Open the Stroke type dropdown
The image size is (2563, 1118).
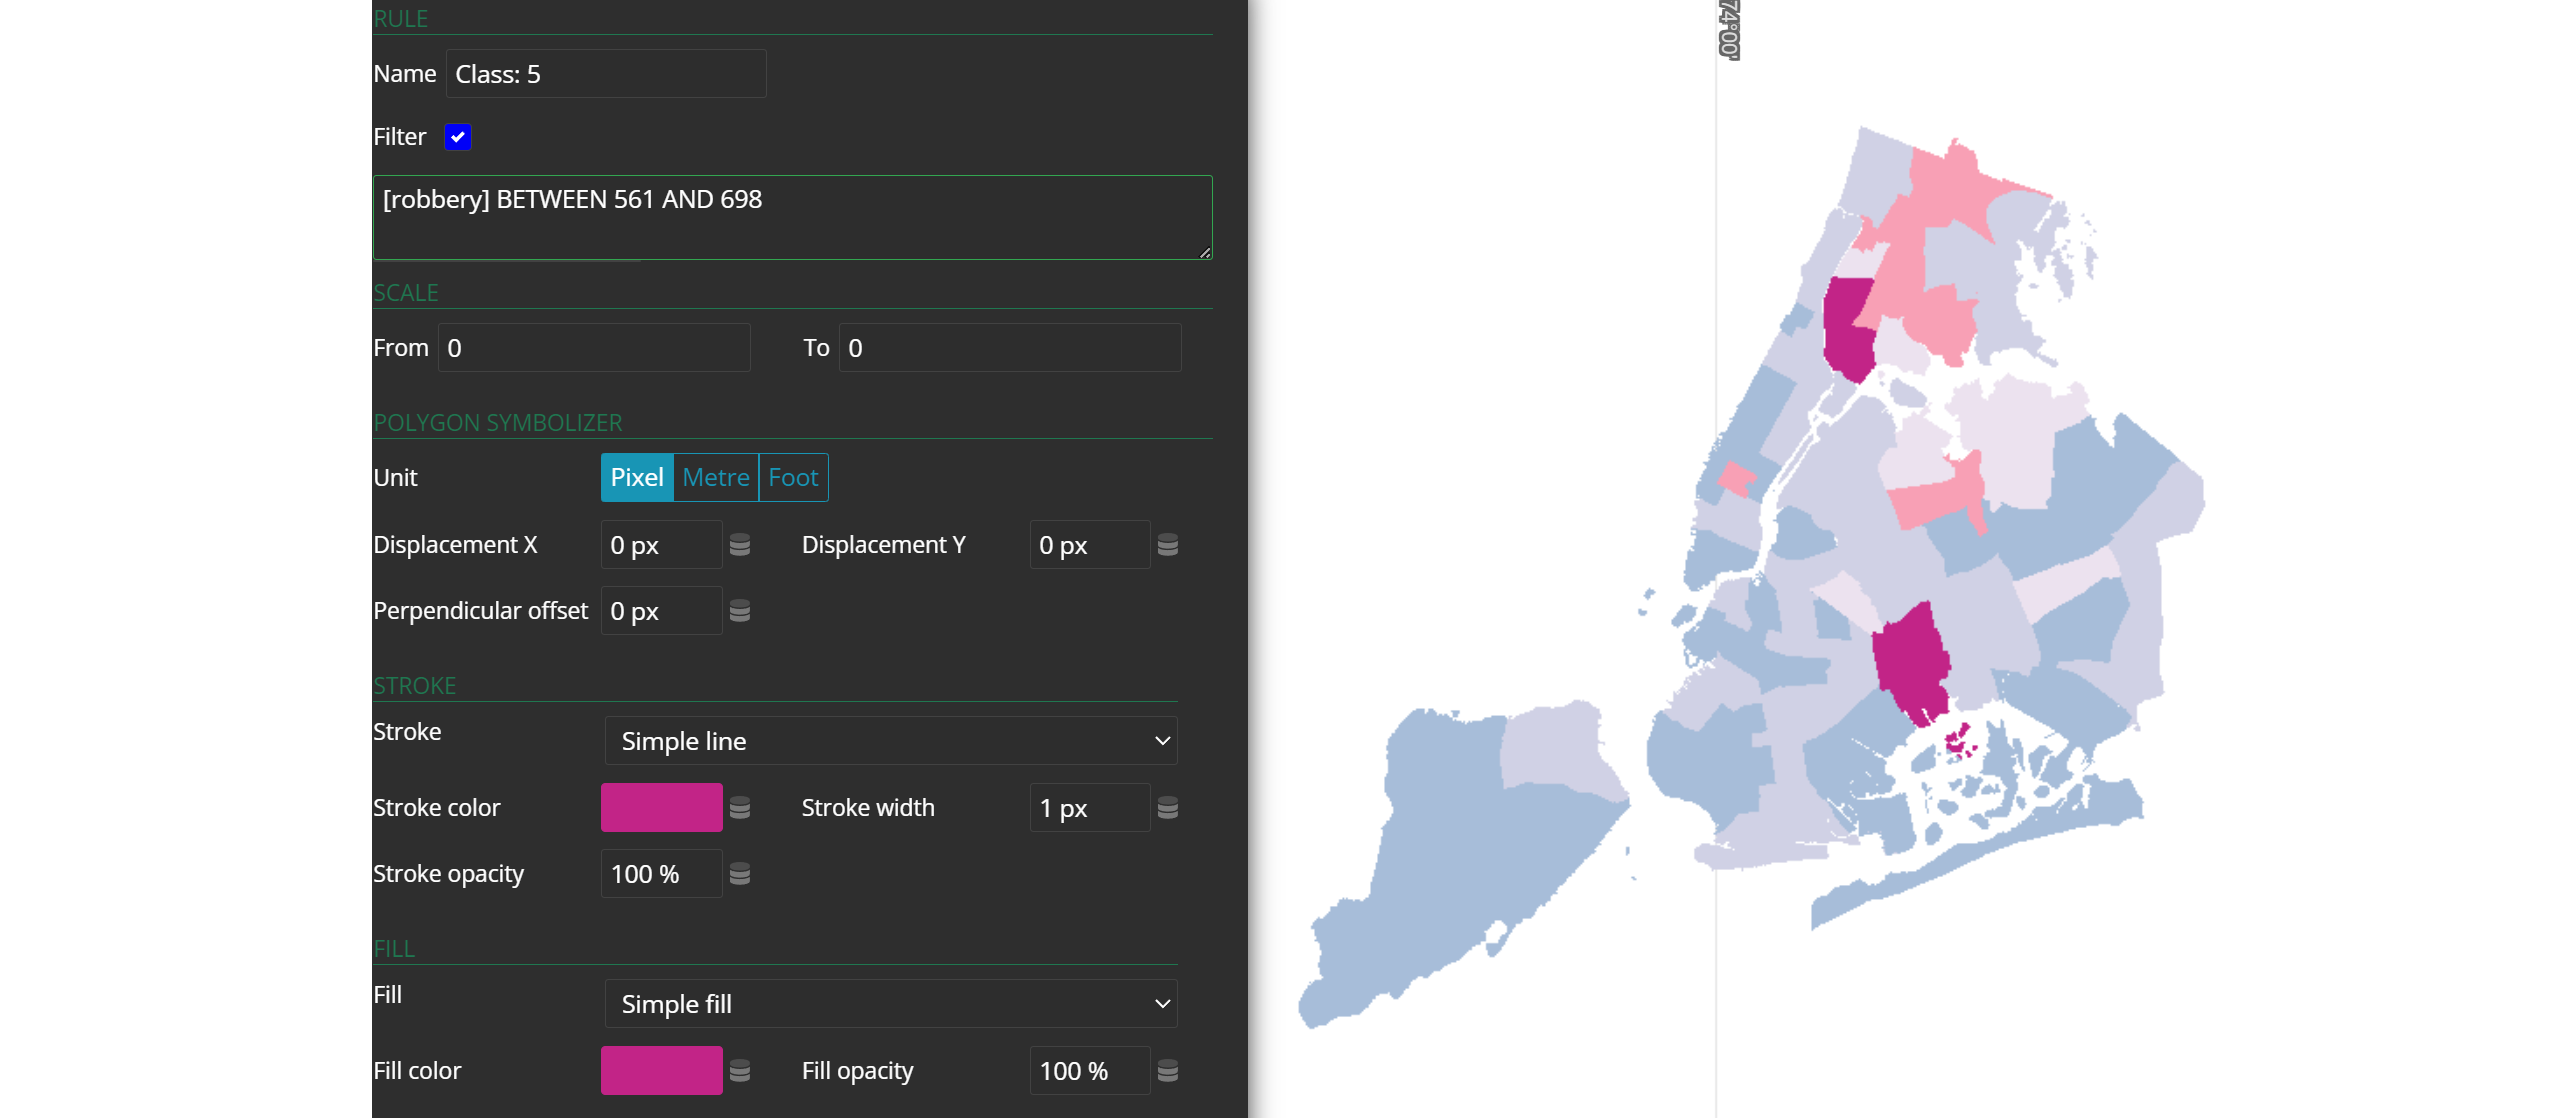(x=890, y=741)
